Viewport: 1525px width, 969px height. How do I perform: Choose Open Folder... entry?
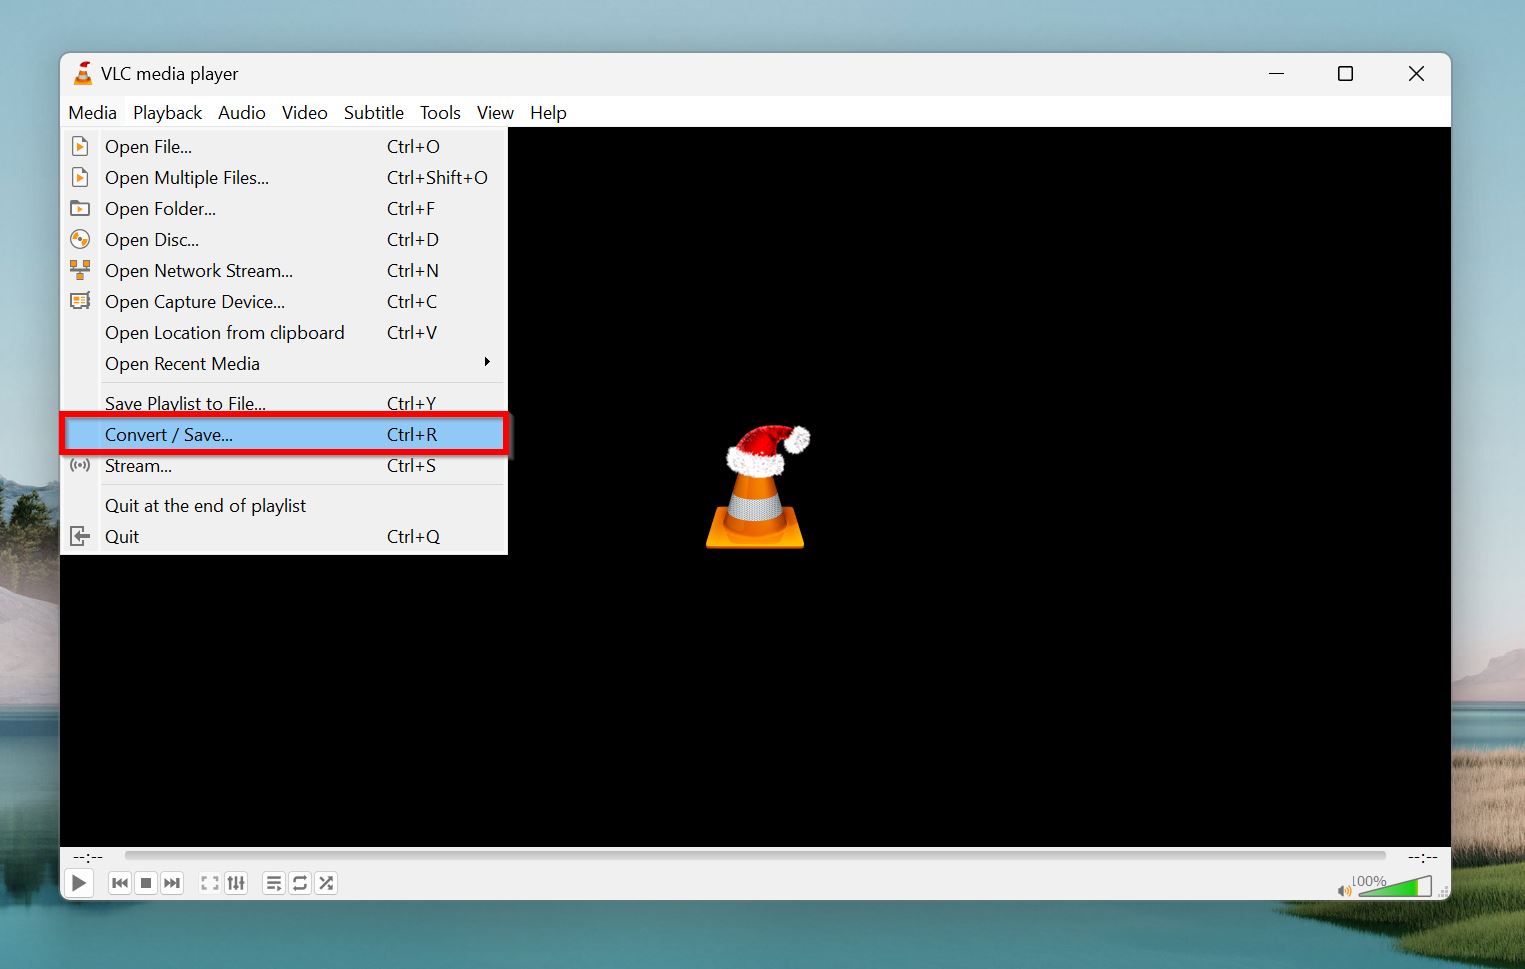[x=284, y=209]
